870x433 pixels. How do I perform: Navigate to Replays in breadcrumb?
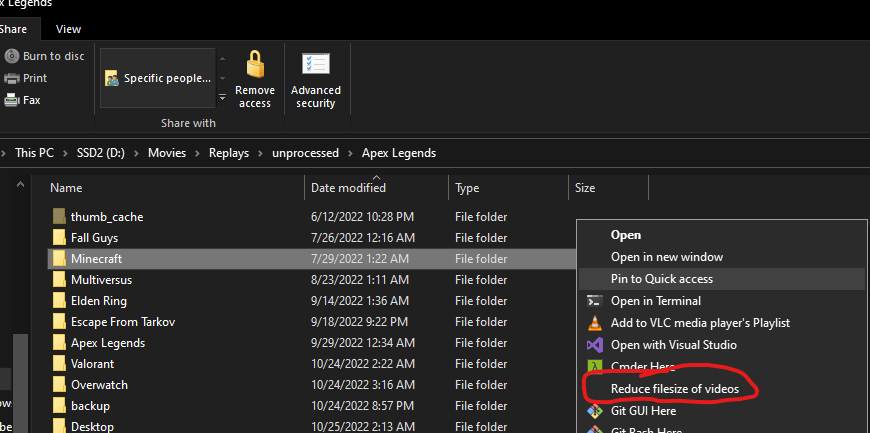tap(229, 153)
